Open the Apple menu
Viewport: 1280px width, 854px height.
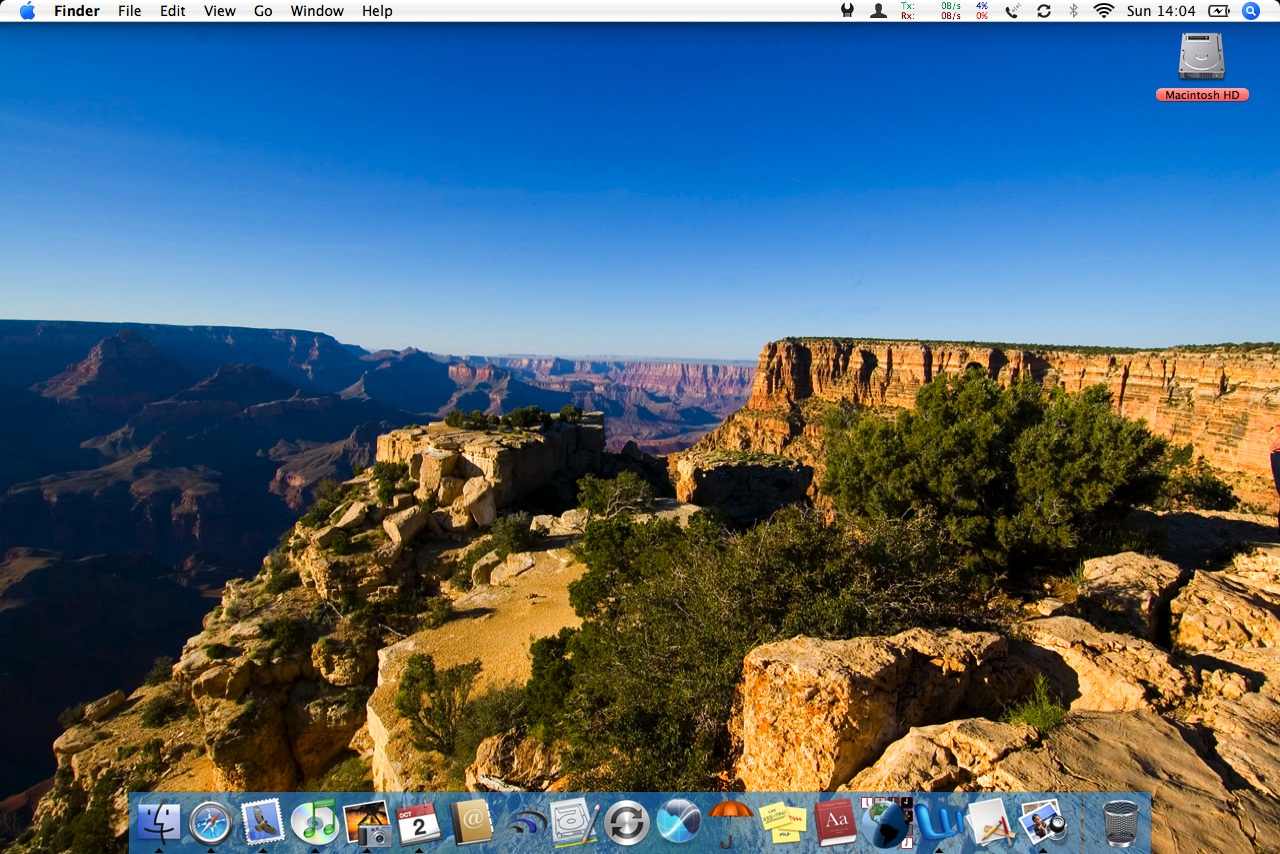27,11
